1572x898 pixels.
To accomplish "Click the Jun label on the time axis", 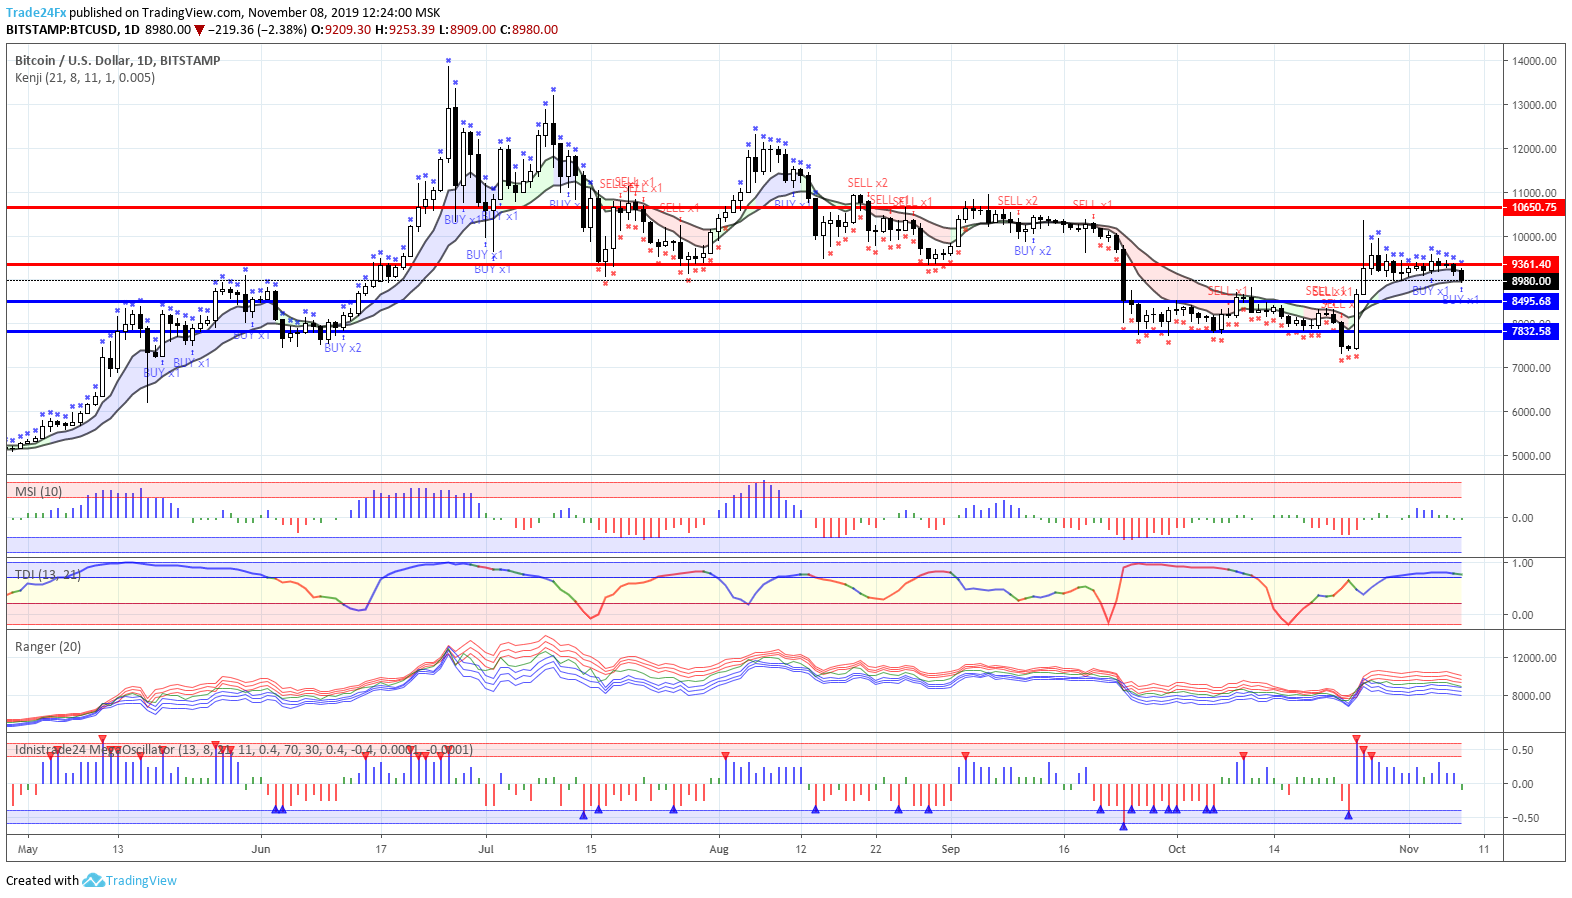I will (261, 849).
